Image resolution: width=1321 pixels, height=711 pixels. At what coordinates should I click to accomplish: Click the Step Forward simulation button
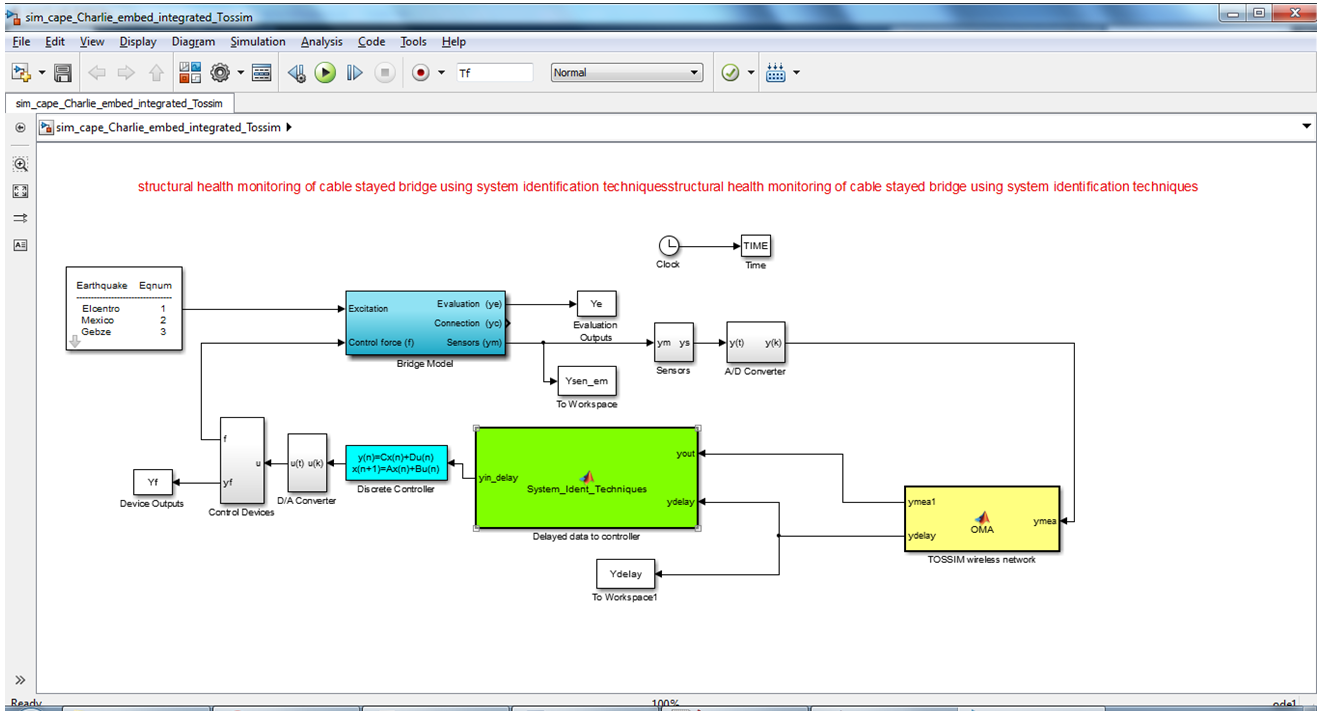pyautogui.click(x=354, y=73)
